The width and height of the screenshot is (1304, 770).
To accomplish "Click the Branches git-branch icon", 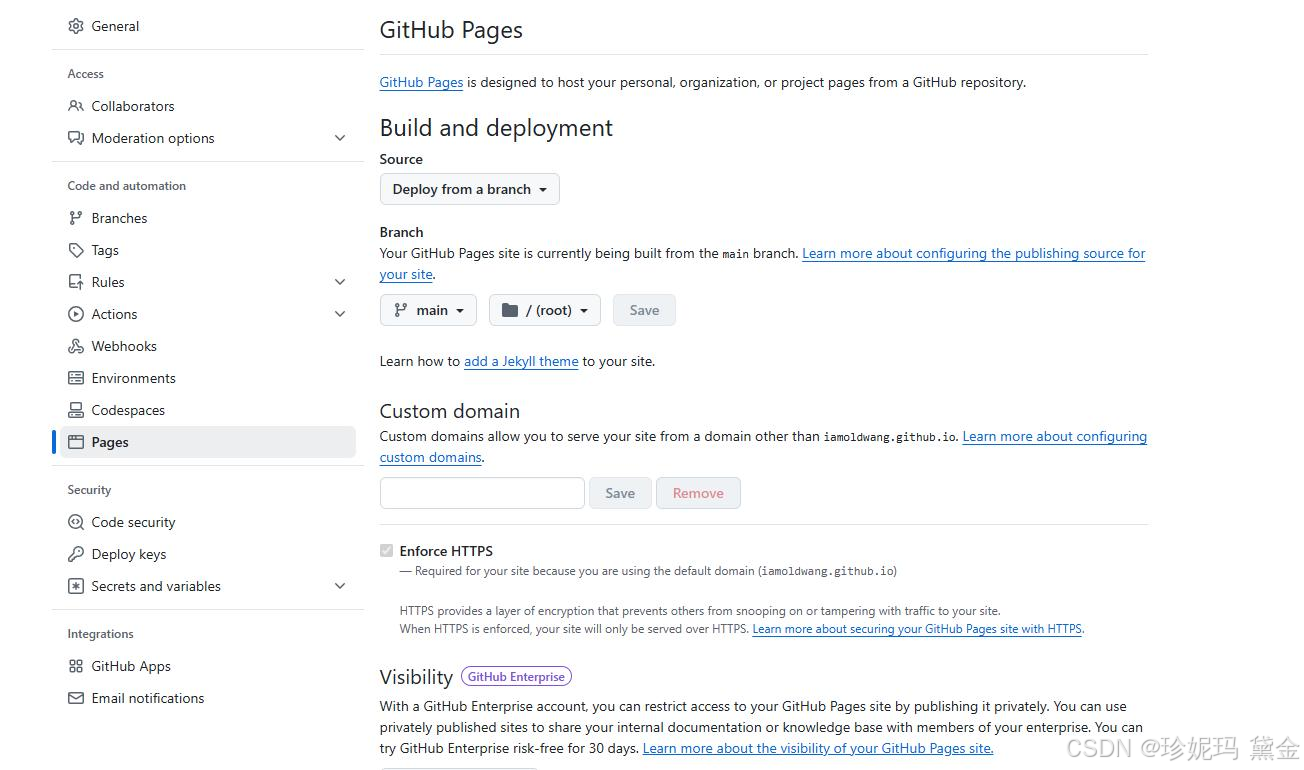I will point(76,218).
